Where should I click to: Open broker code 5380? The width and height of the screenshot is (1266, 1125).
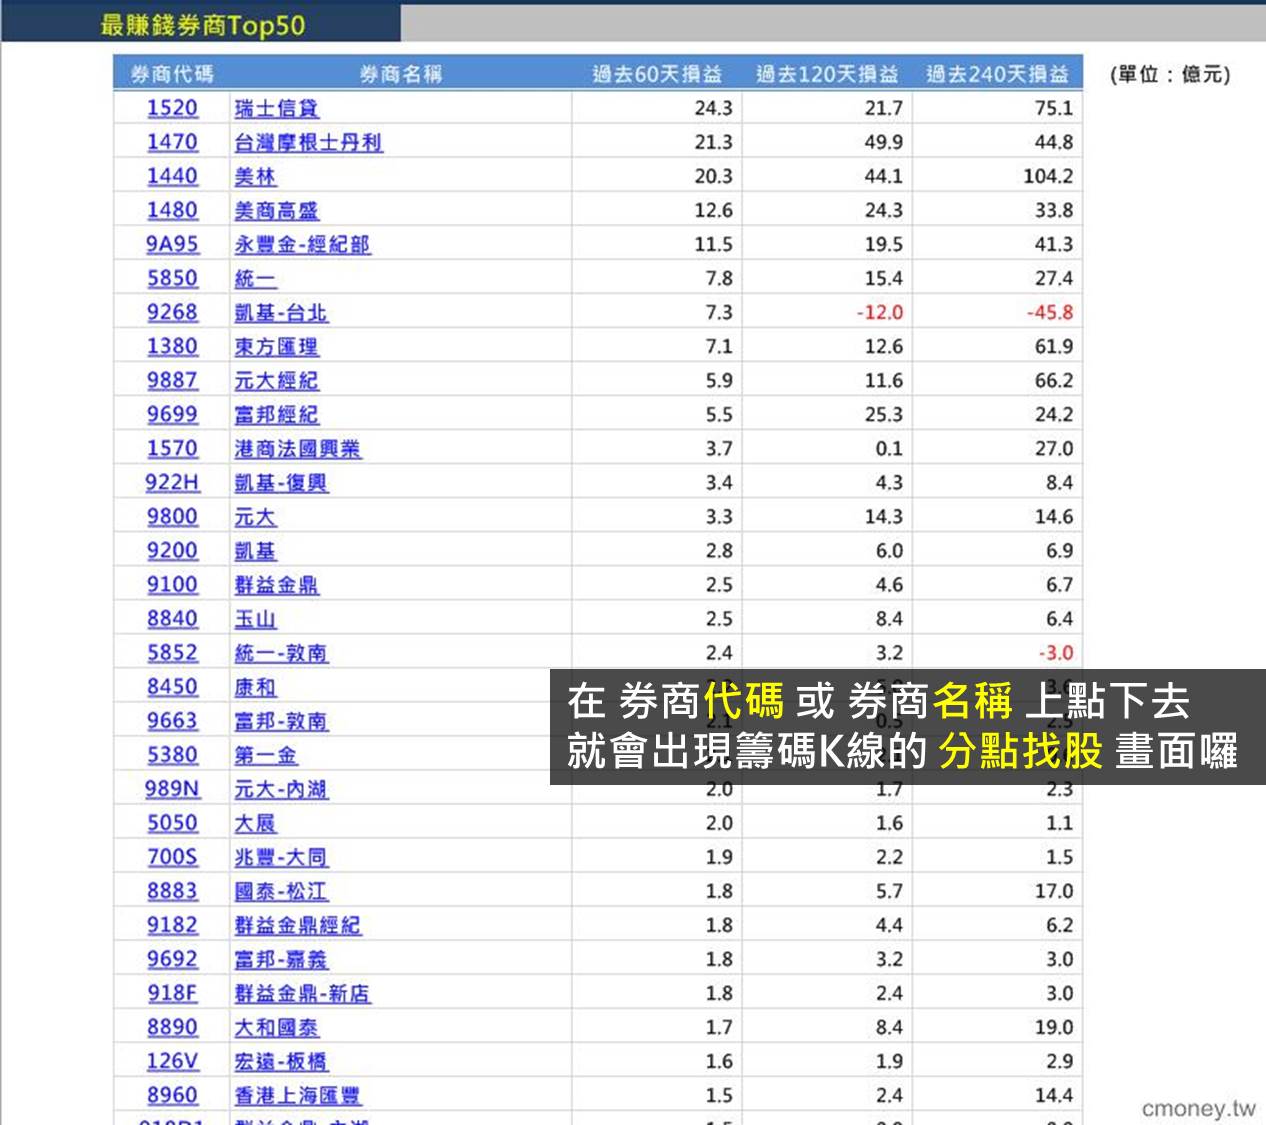pyautogui.click(x=172, y=754)
